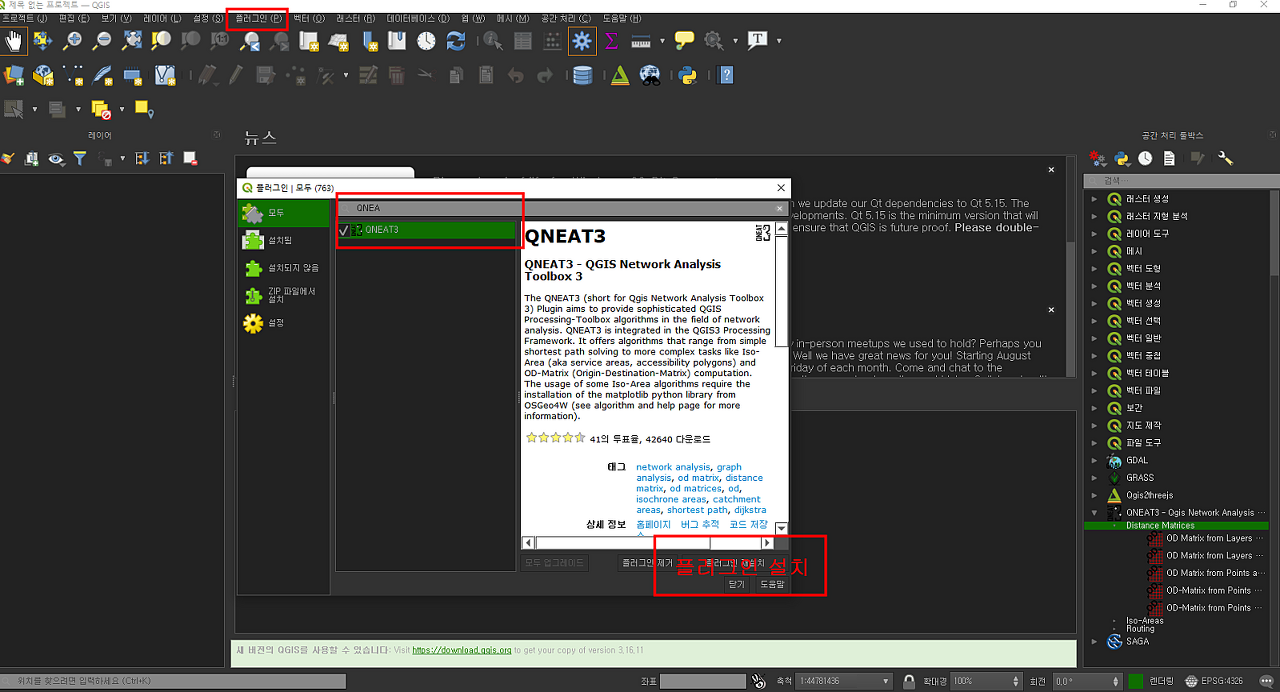Click the Help Contents question mark icon

pyautogui.click(x=727, y=75)
